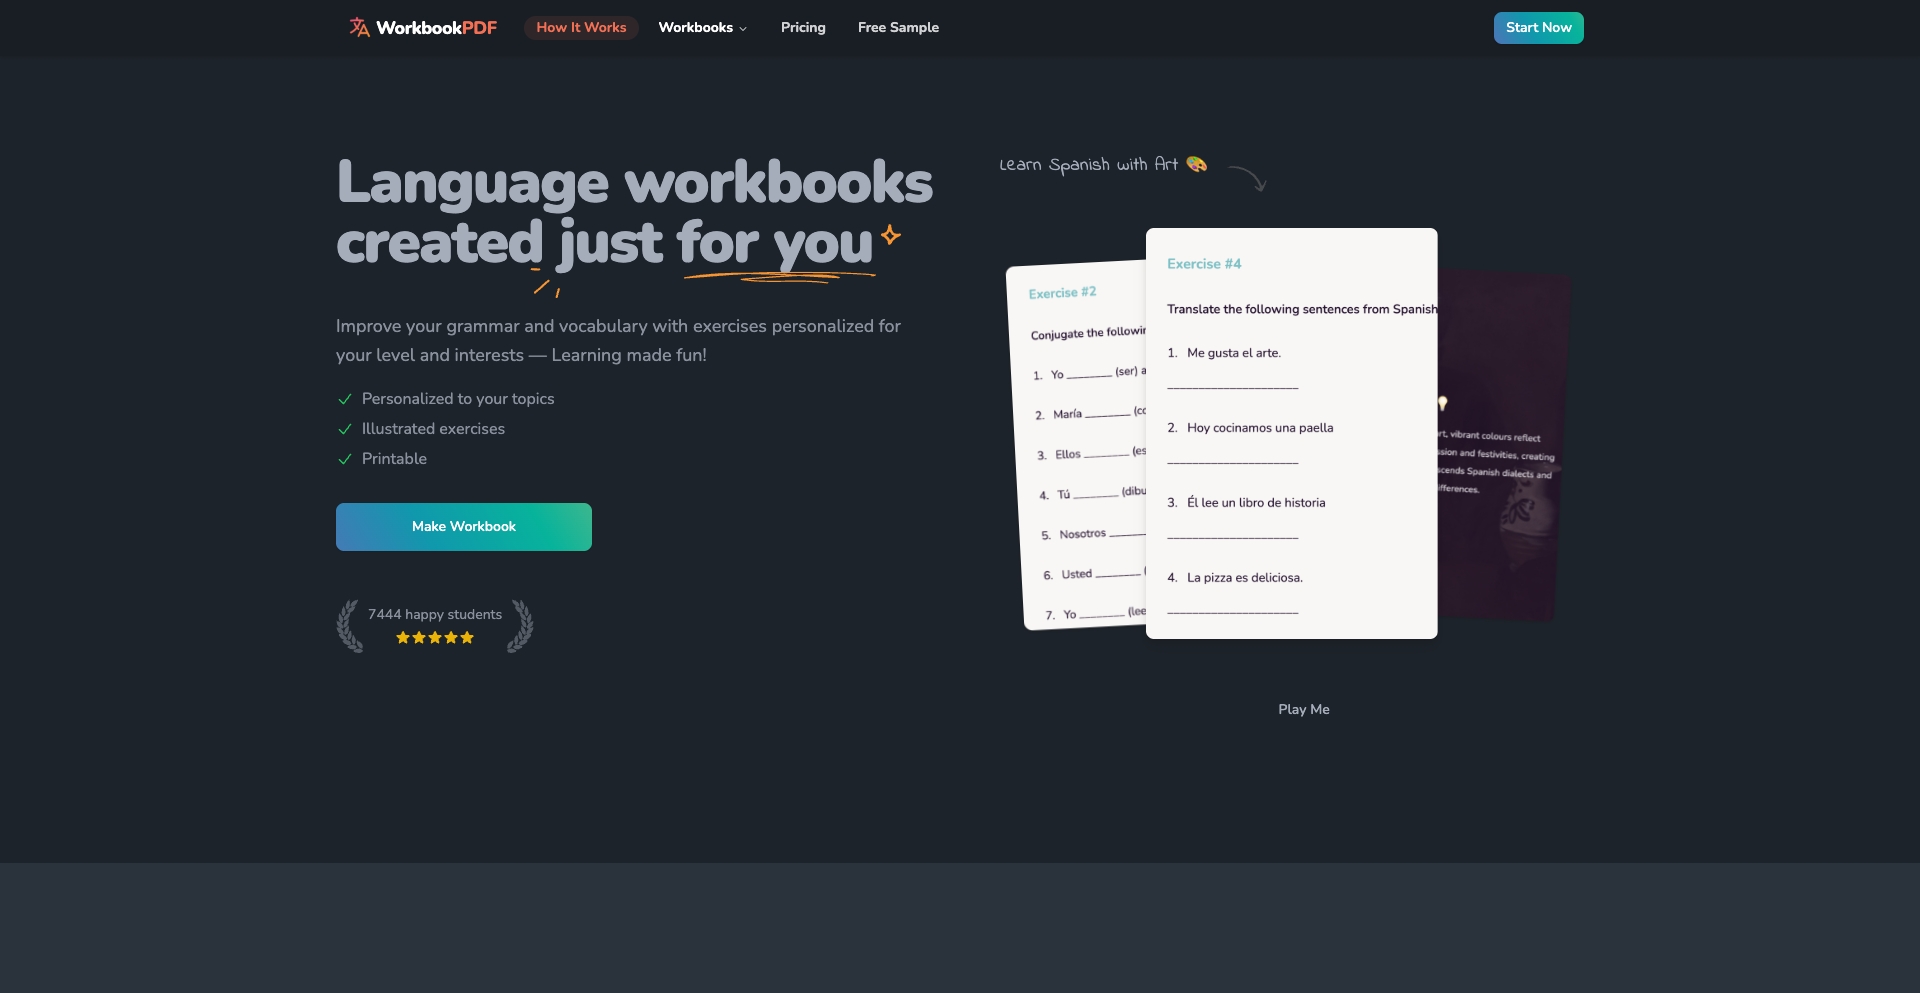Viewport: 1920px width, 993px height.
Task: Click the checkmark beside Illustrated exercises
Action: (x=345, y=429)
